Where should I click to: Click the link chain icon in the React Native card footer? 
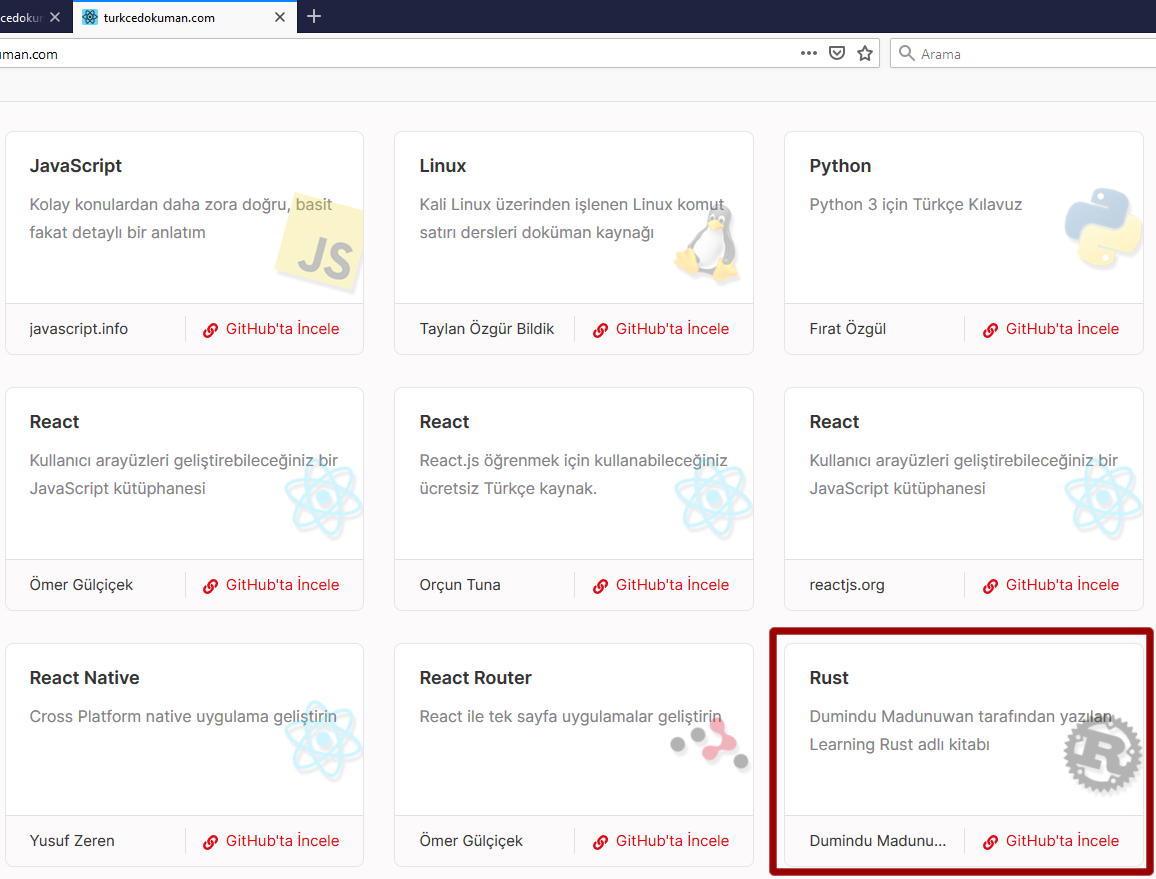coord(211,841)
